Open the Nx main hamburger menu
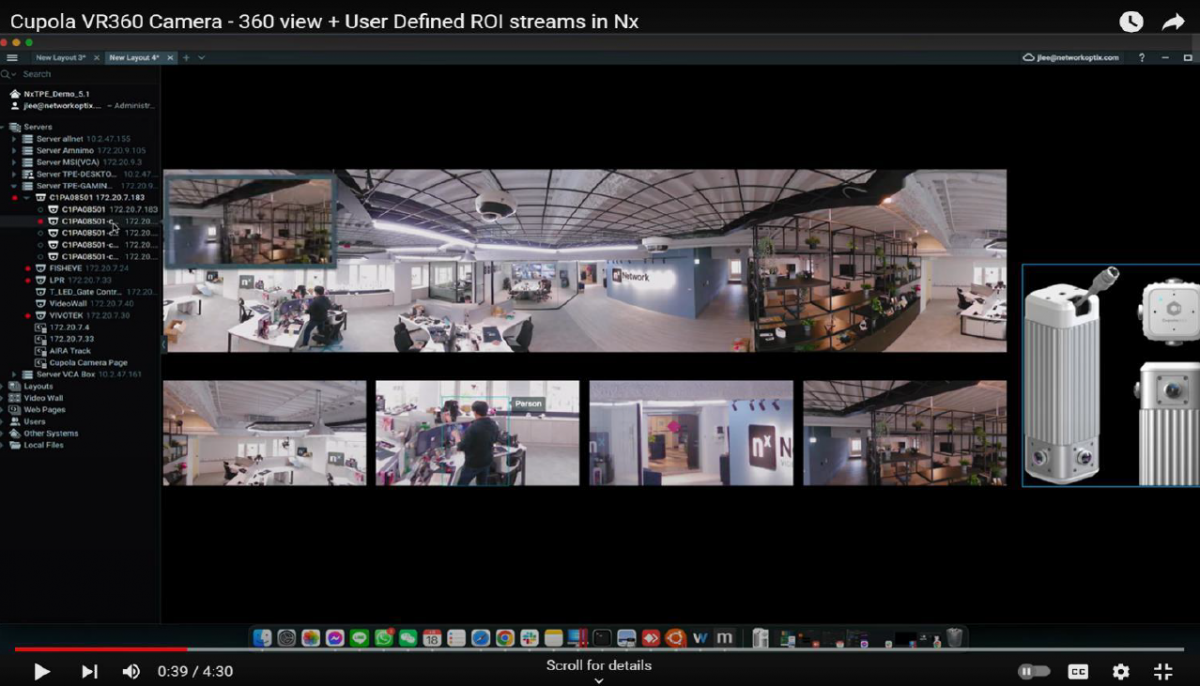The image size is (1200, 686). 12,58
